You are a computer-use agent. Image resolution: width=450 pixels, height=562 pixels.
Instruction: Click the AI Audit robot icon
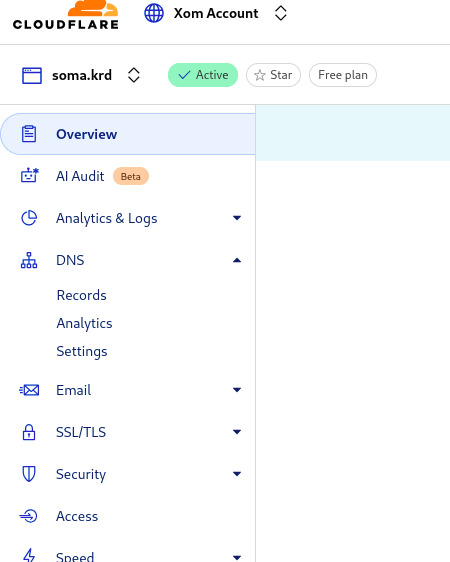point(30,176)
